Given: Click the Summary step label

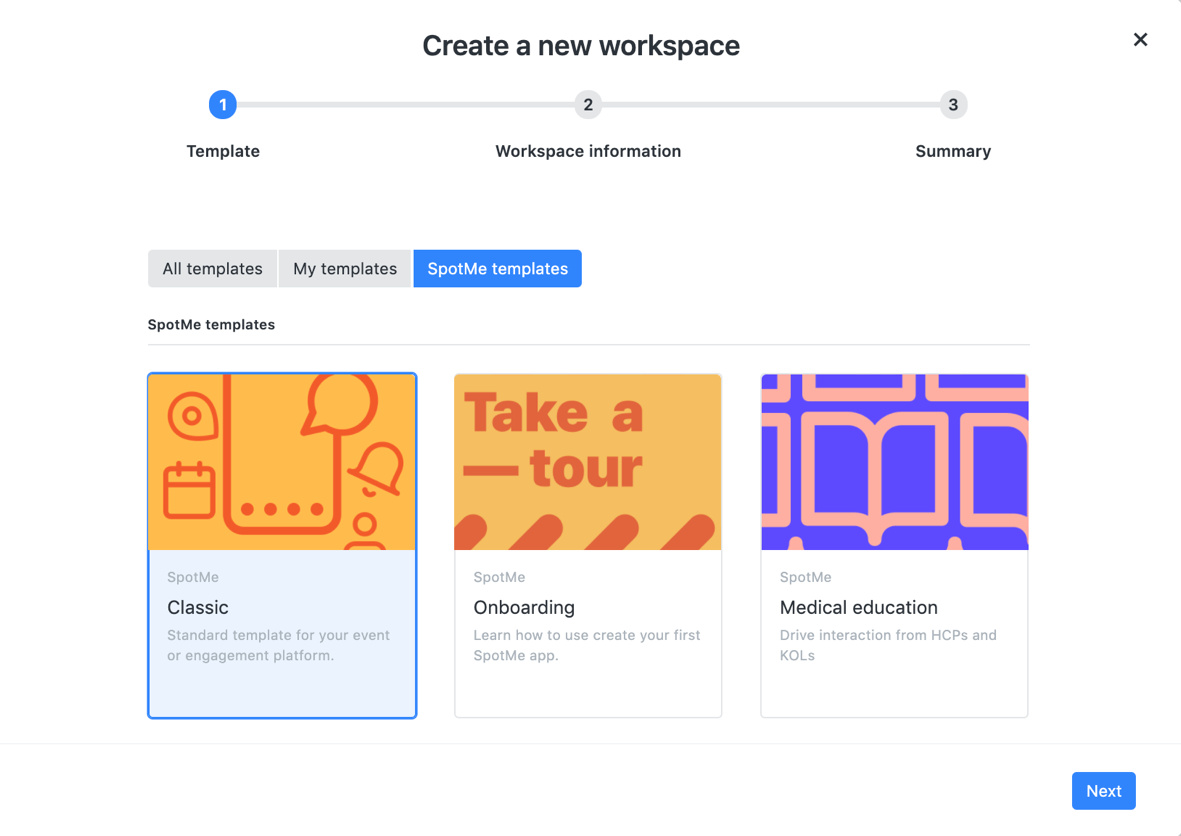Looking at the screenshot, I should [953, 151].
